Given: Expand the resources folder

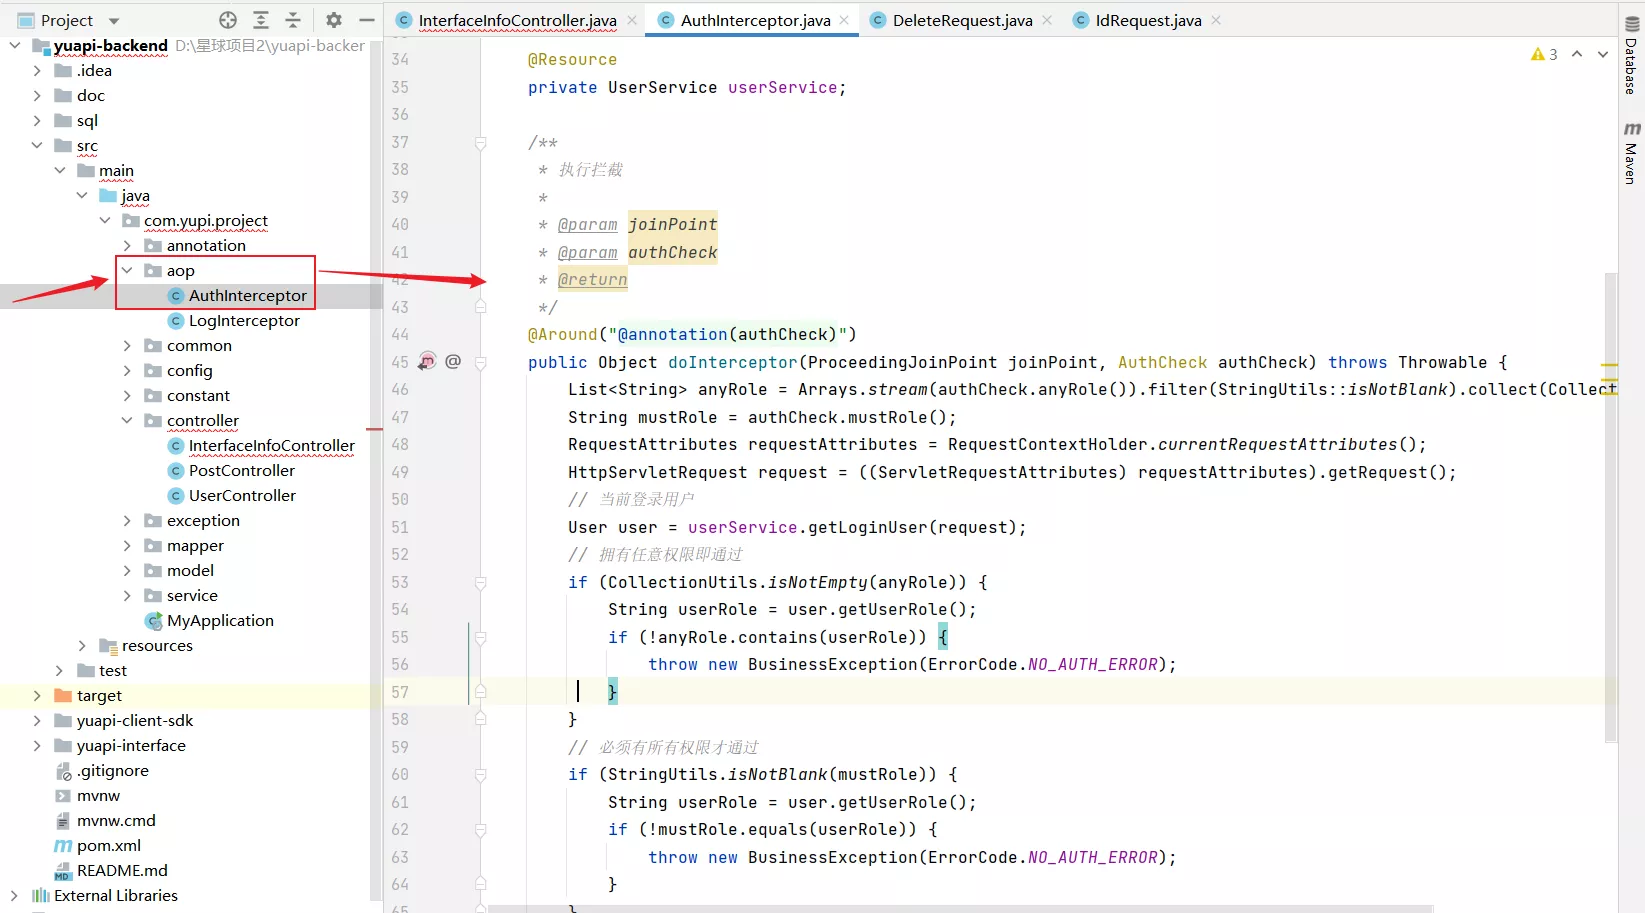Looking at the screenshot, I should click(x=82, y=645).
